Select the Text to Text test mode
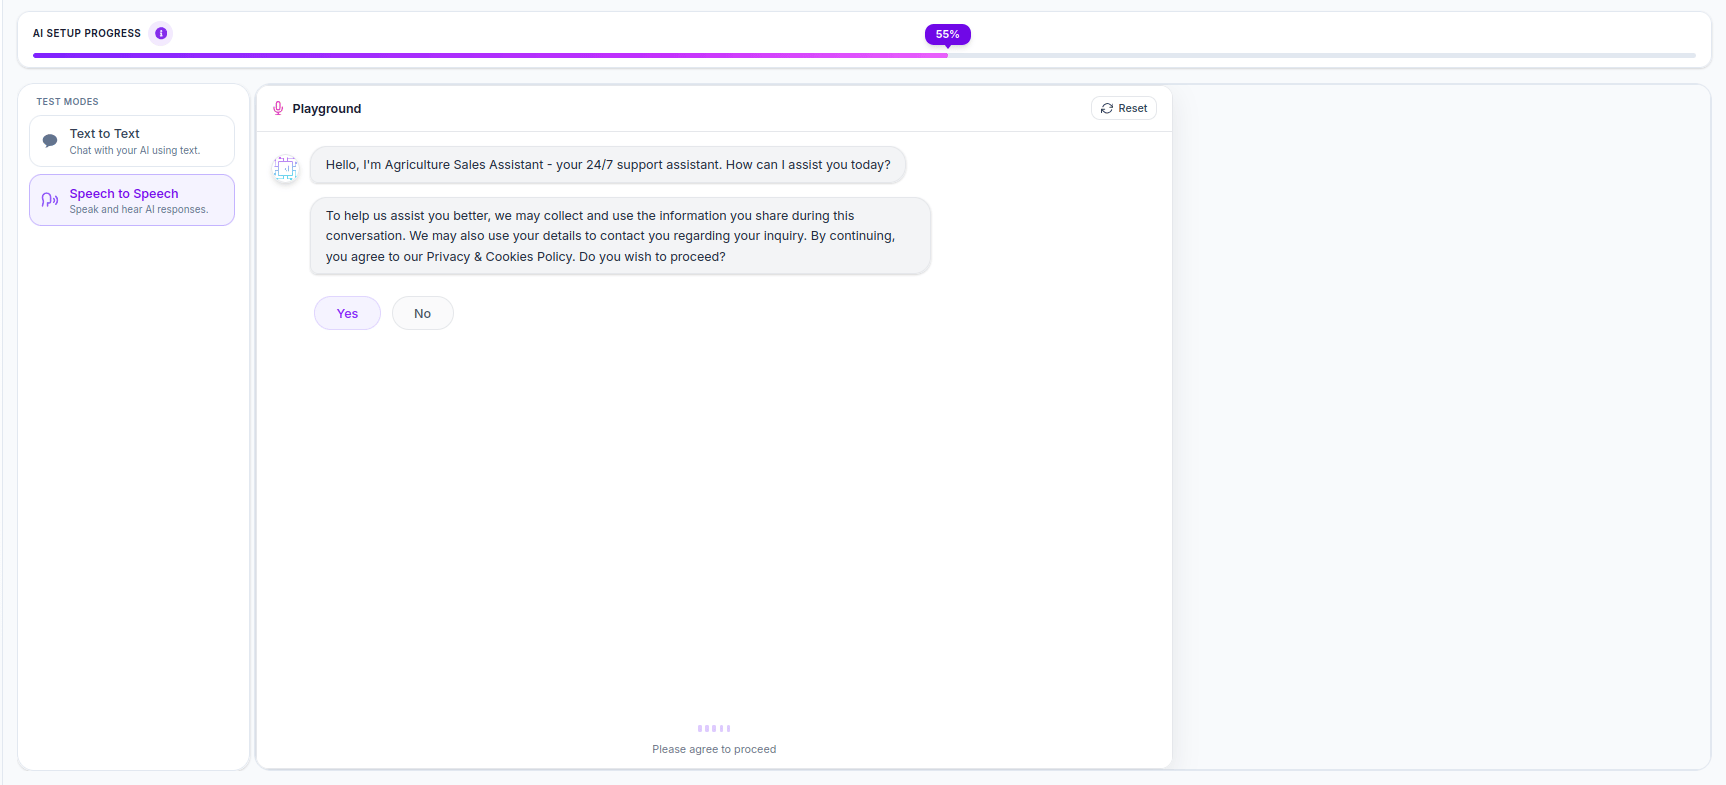Viewport: 1726px width, 785px height. point(132,141)
